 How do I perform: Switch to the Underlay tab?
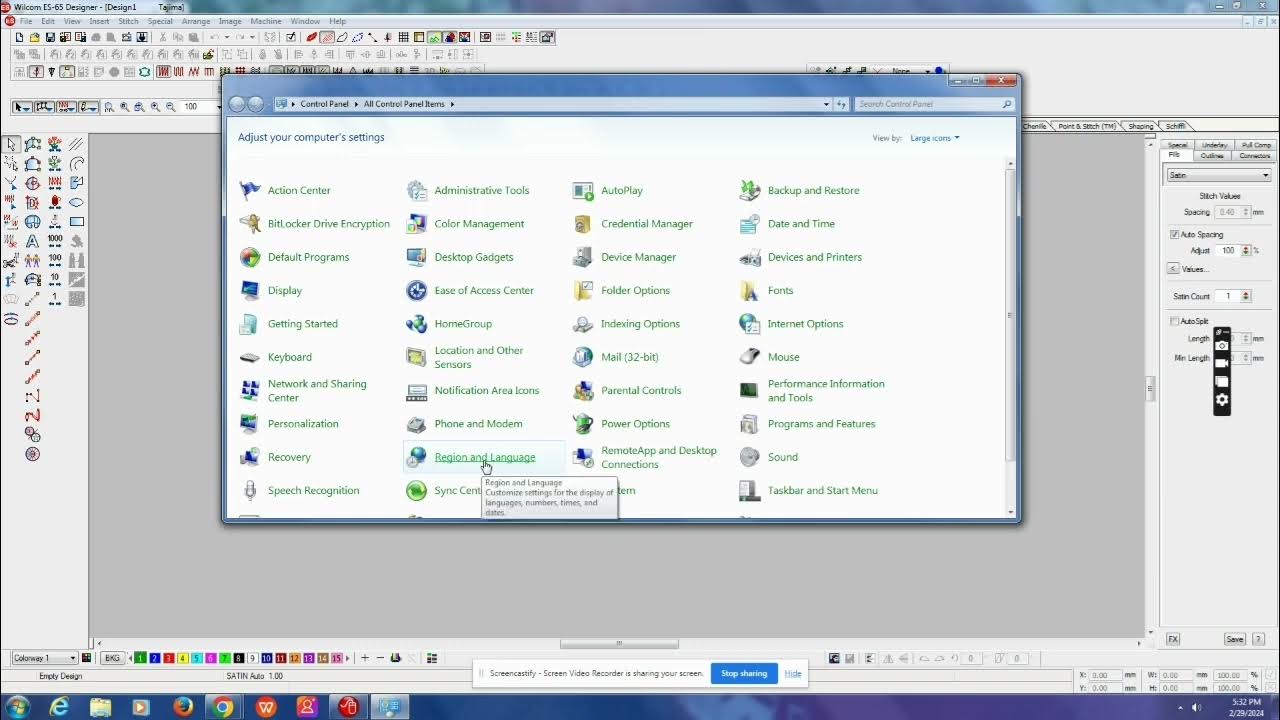click(1214, 145)
